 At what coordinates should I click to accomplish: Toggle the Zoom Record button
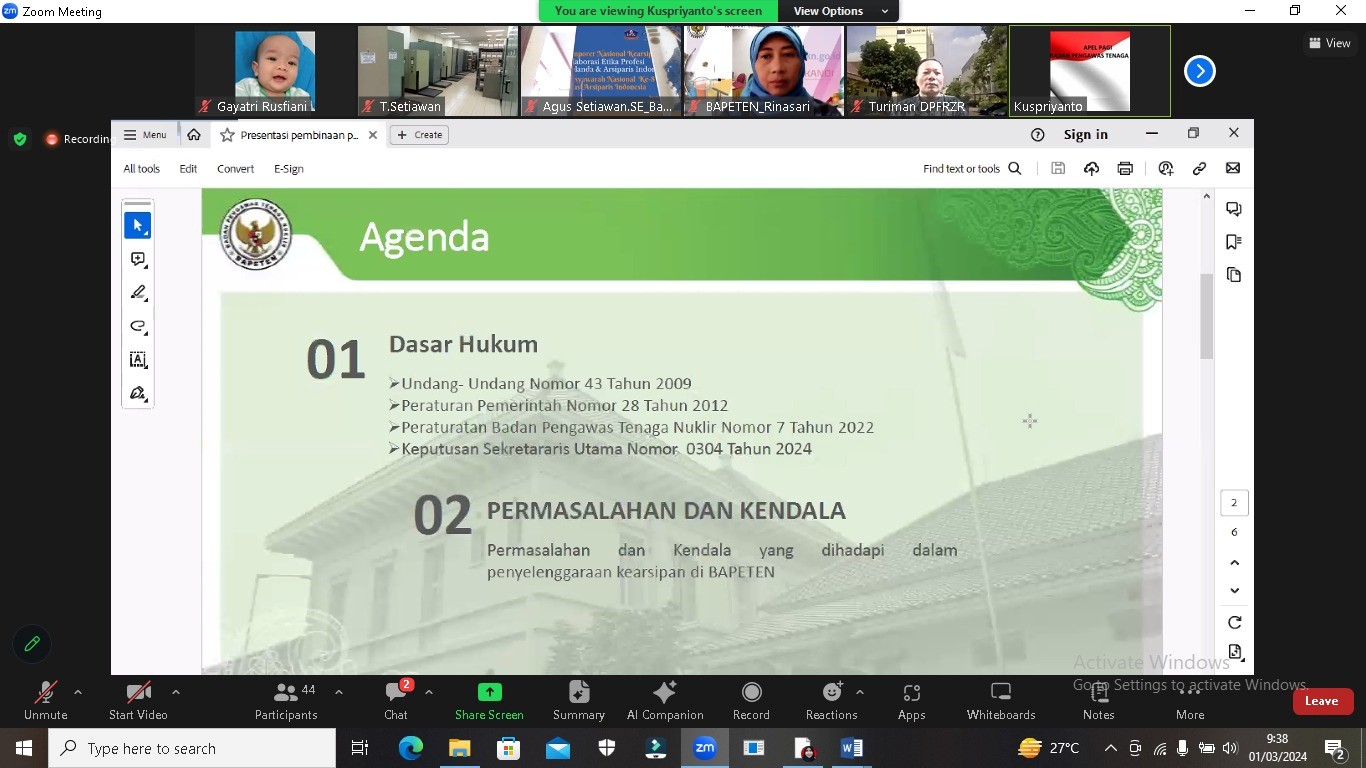click(x=751, y=701)
